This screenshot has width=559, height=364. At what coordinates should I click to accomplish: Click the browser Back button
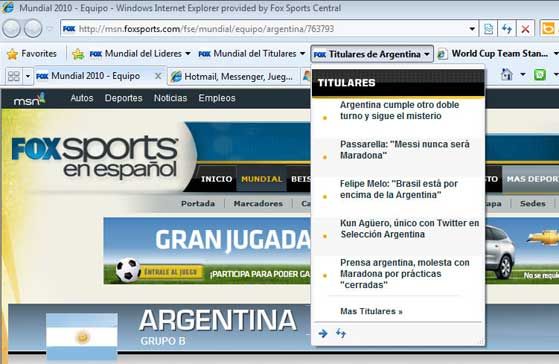[x=11, y=29]
